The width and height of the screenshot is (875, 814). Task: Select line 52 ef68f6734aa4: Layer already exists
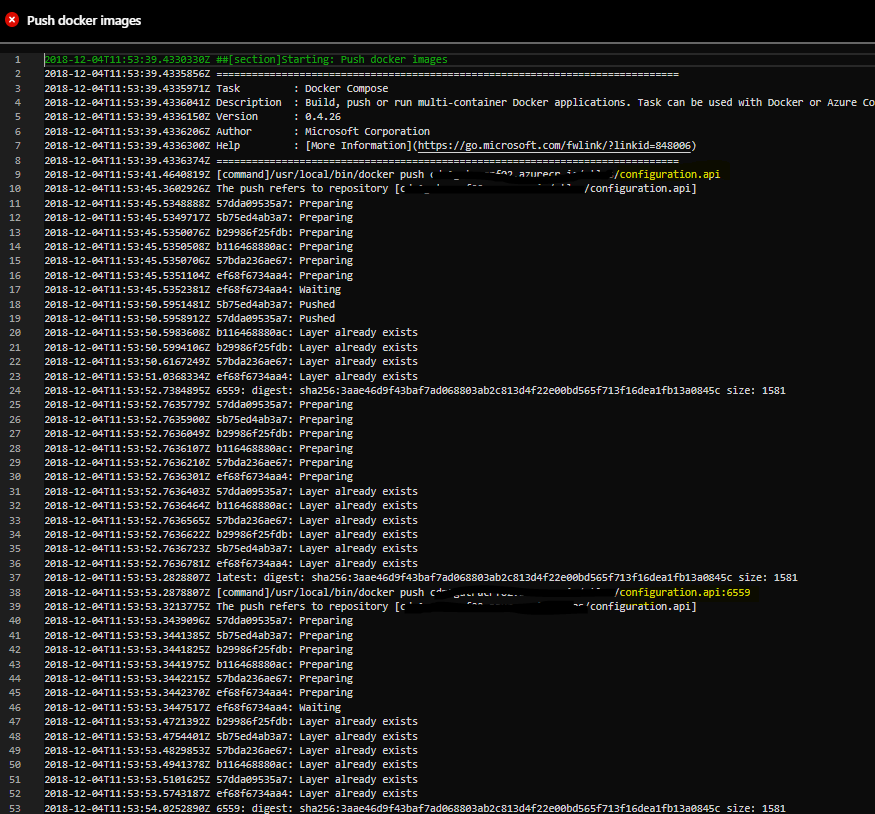coord(231,793)
